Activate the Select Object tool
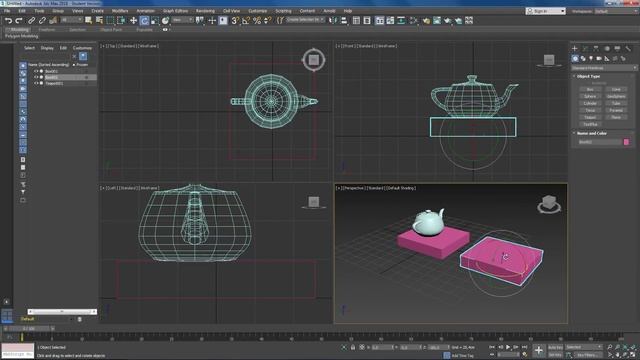Screen dimensions: 640x360 89,20
